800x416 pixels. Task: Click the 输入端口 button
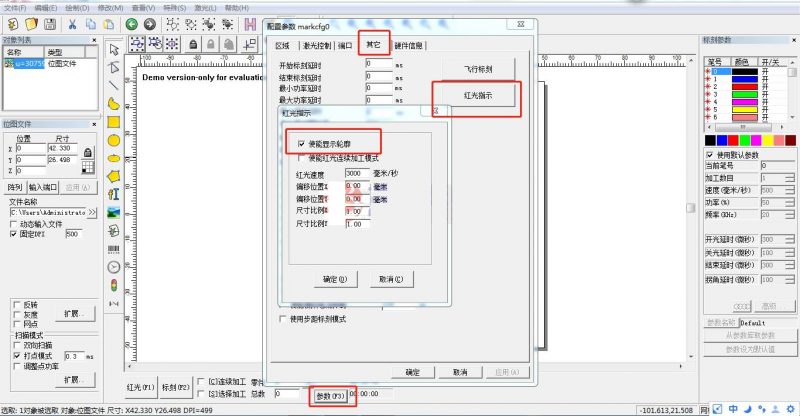click(43, 187)
